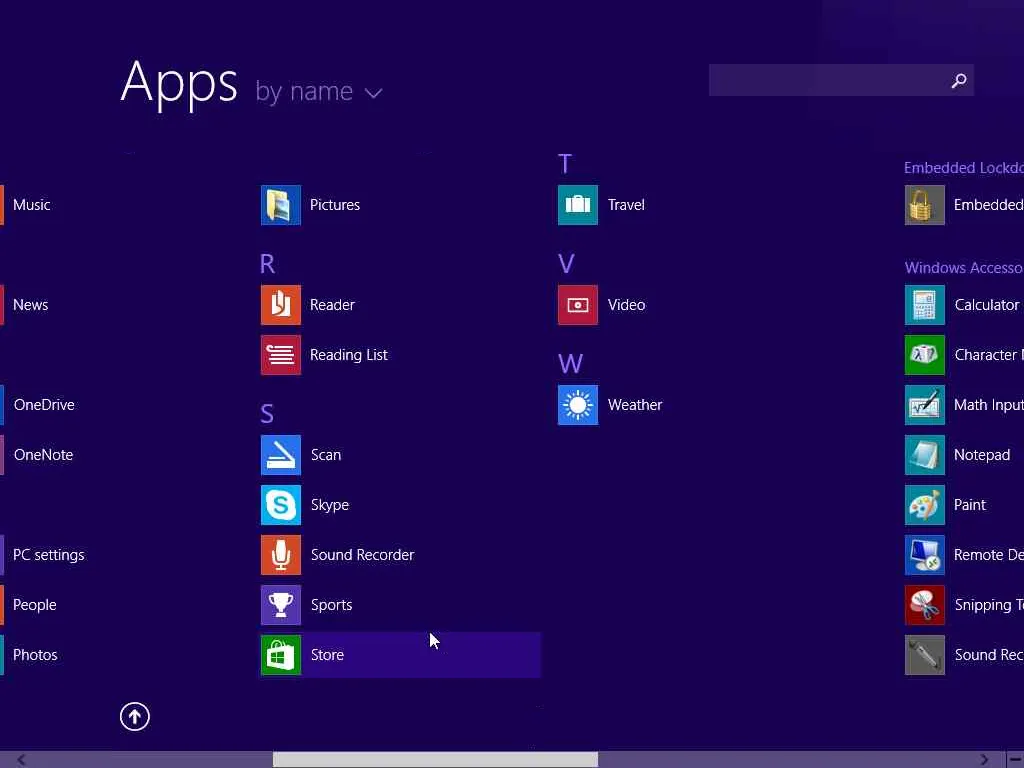This screenshot has height=768, width=1024.
Task: Open the News app label
Action: click(x=30, y=305)
